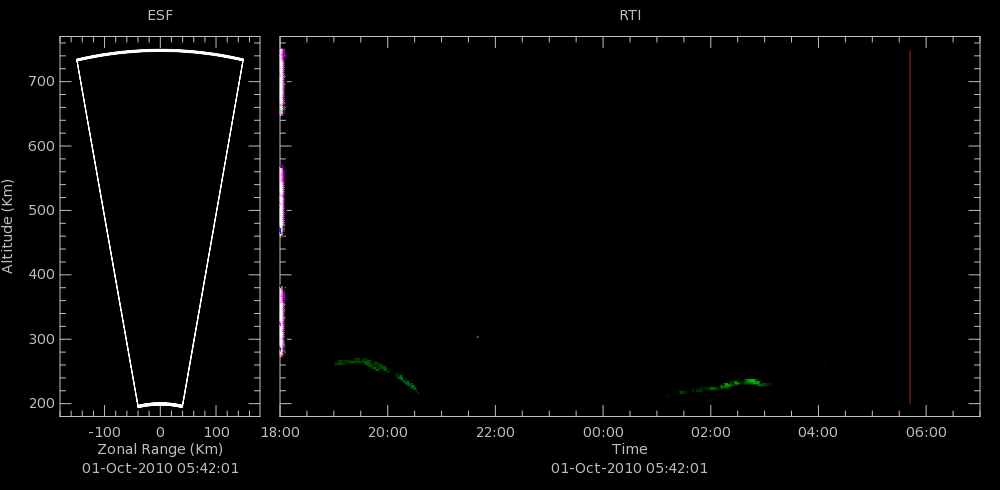
Task: Click the -100 zonal range tick label
Action: coord(103,433)
